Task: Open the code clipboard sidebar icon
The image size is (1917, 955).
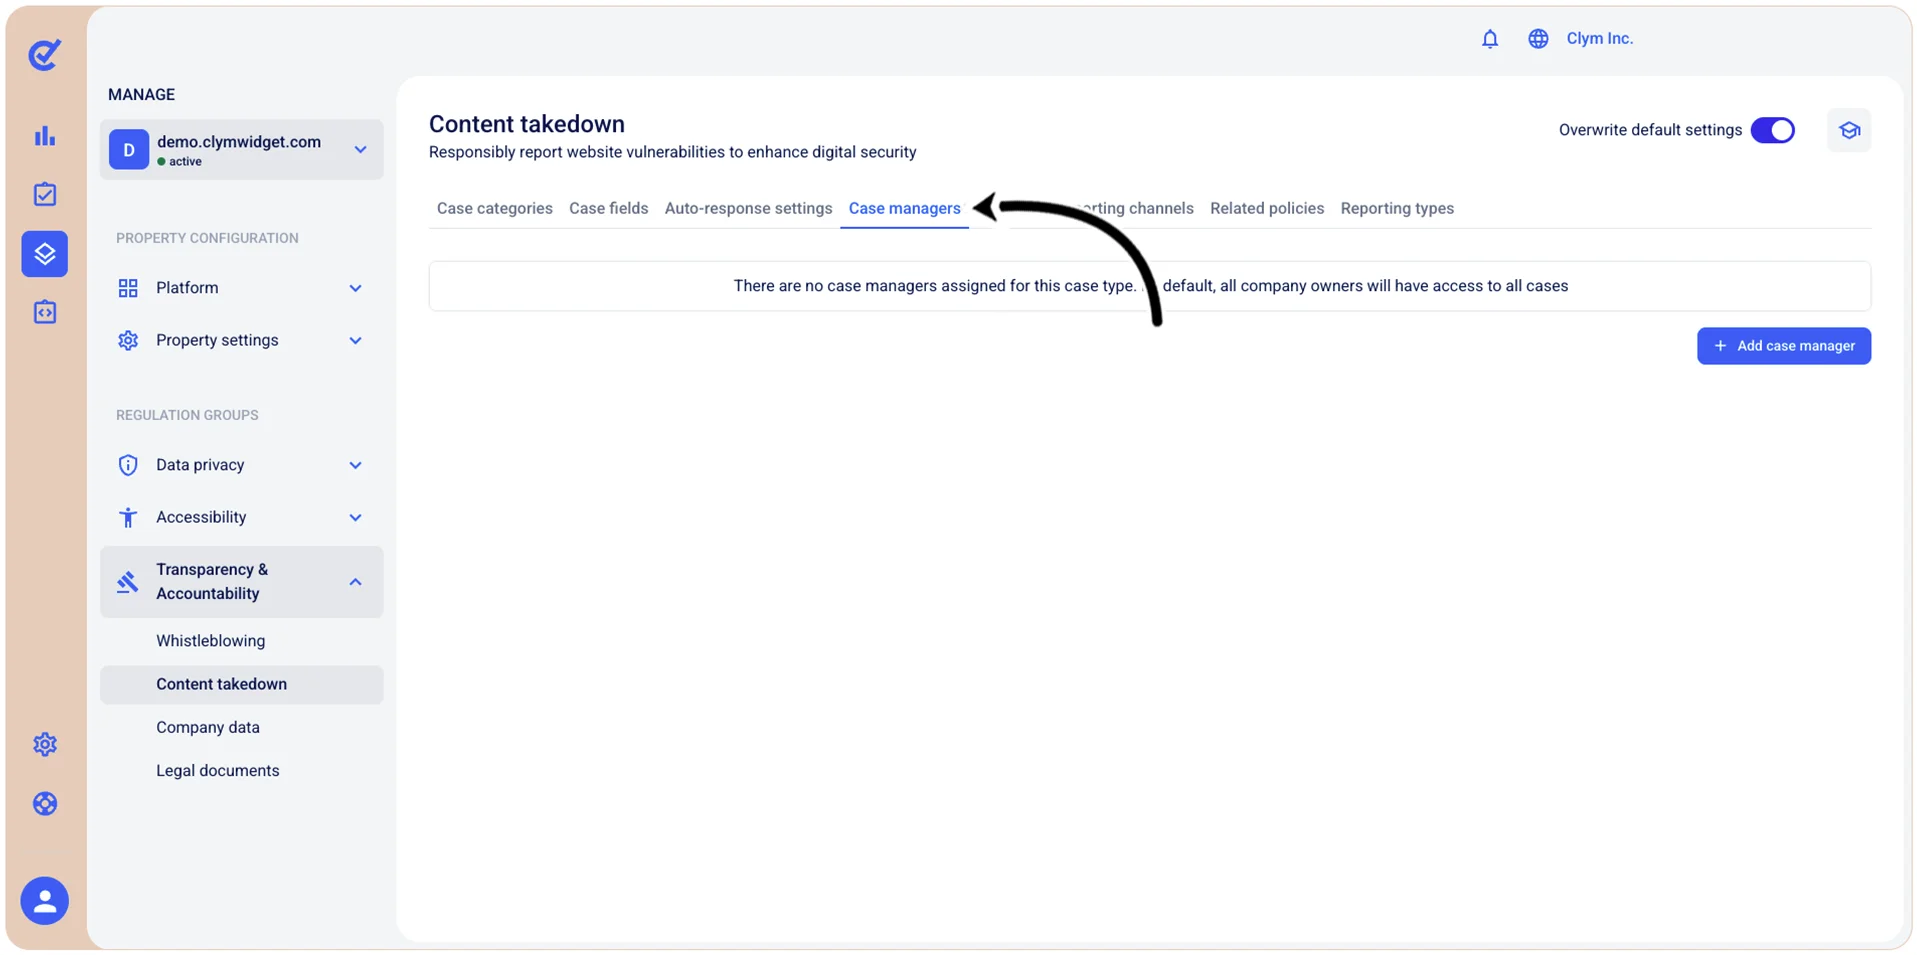Action: (45, 312)
